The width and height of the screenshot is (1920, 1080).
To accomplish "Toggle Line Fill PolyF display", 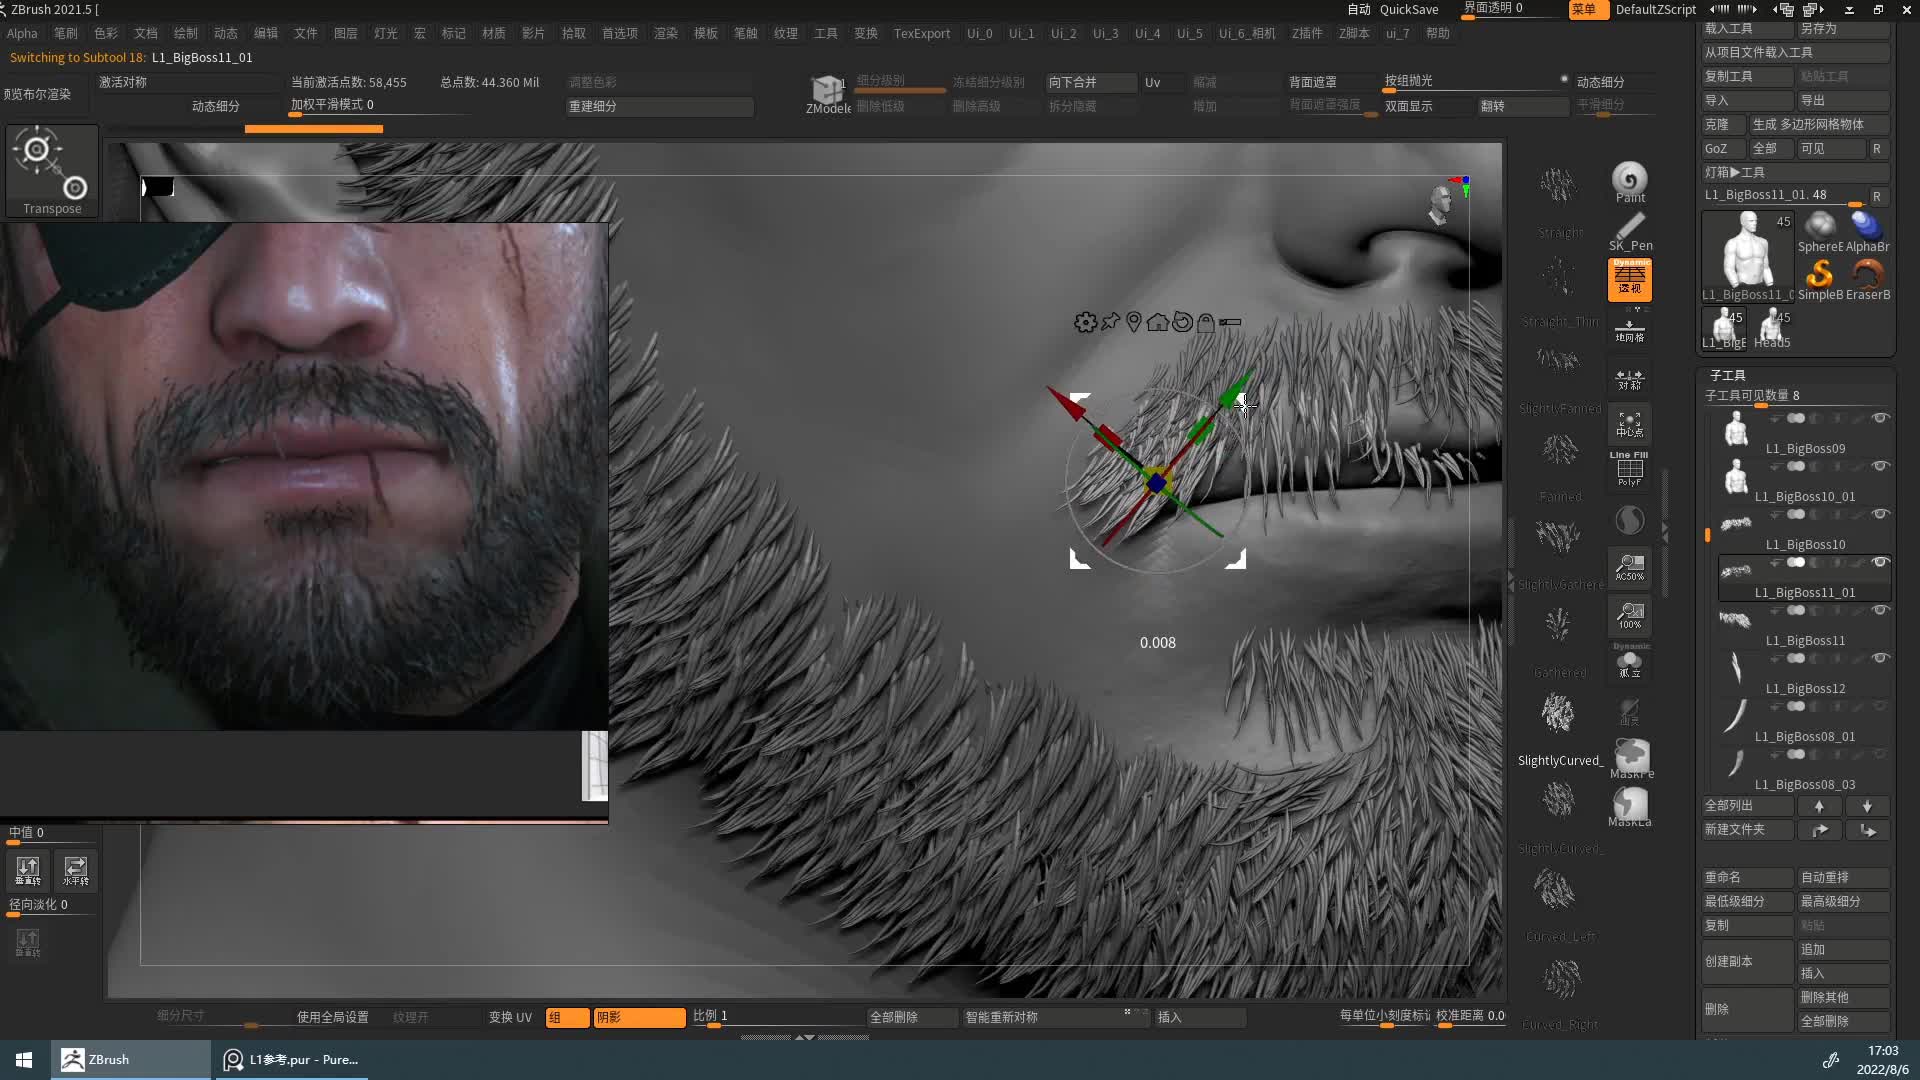I will (x=1629, y=469).
